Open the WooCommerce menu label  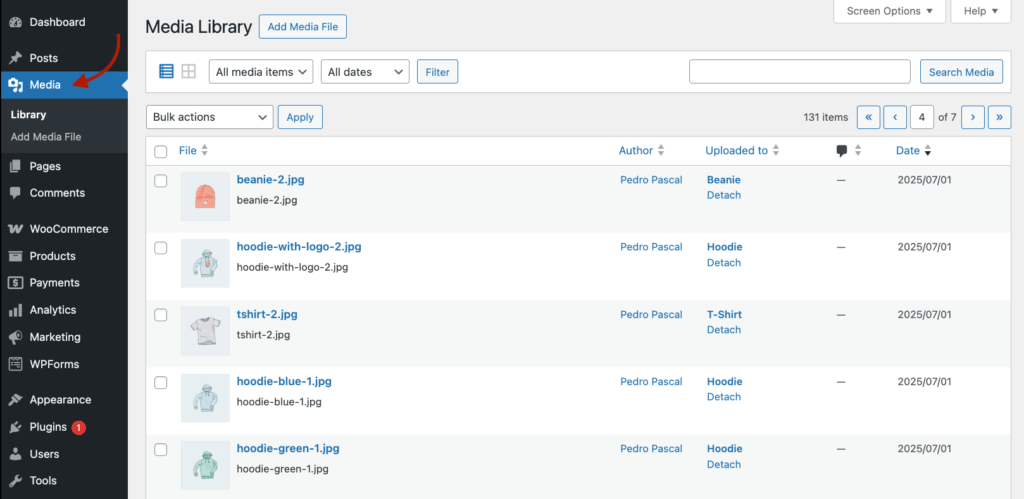(69, 229)
